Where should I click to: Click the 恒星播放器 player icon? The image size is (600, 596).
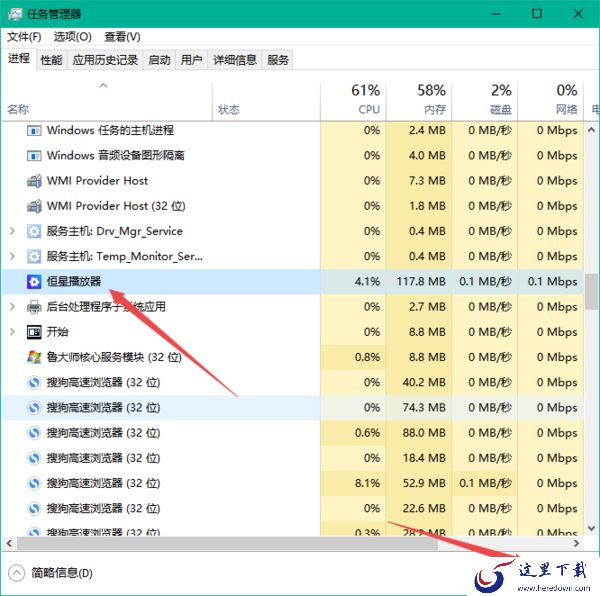click(x=34, y=282)
